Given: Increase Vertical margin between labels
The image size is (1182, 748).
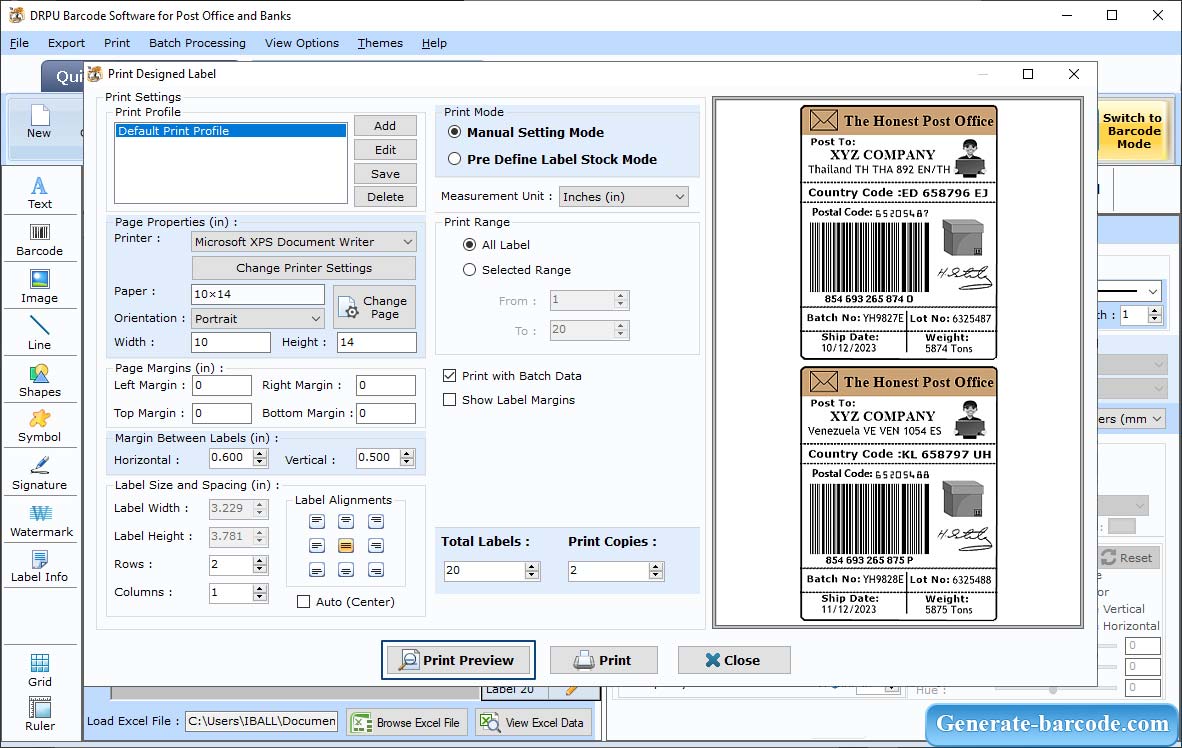Looking at the screenshot, I should 407,453.
